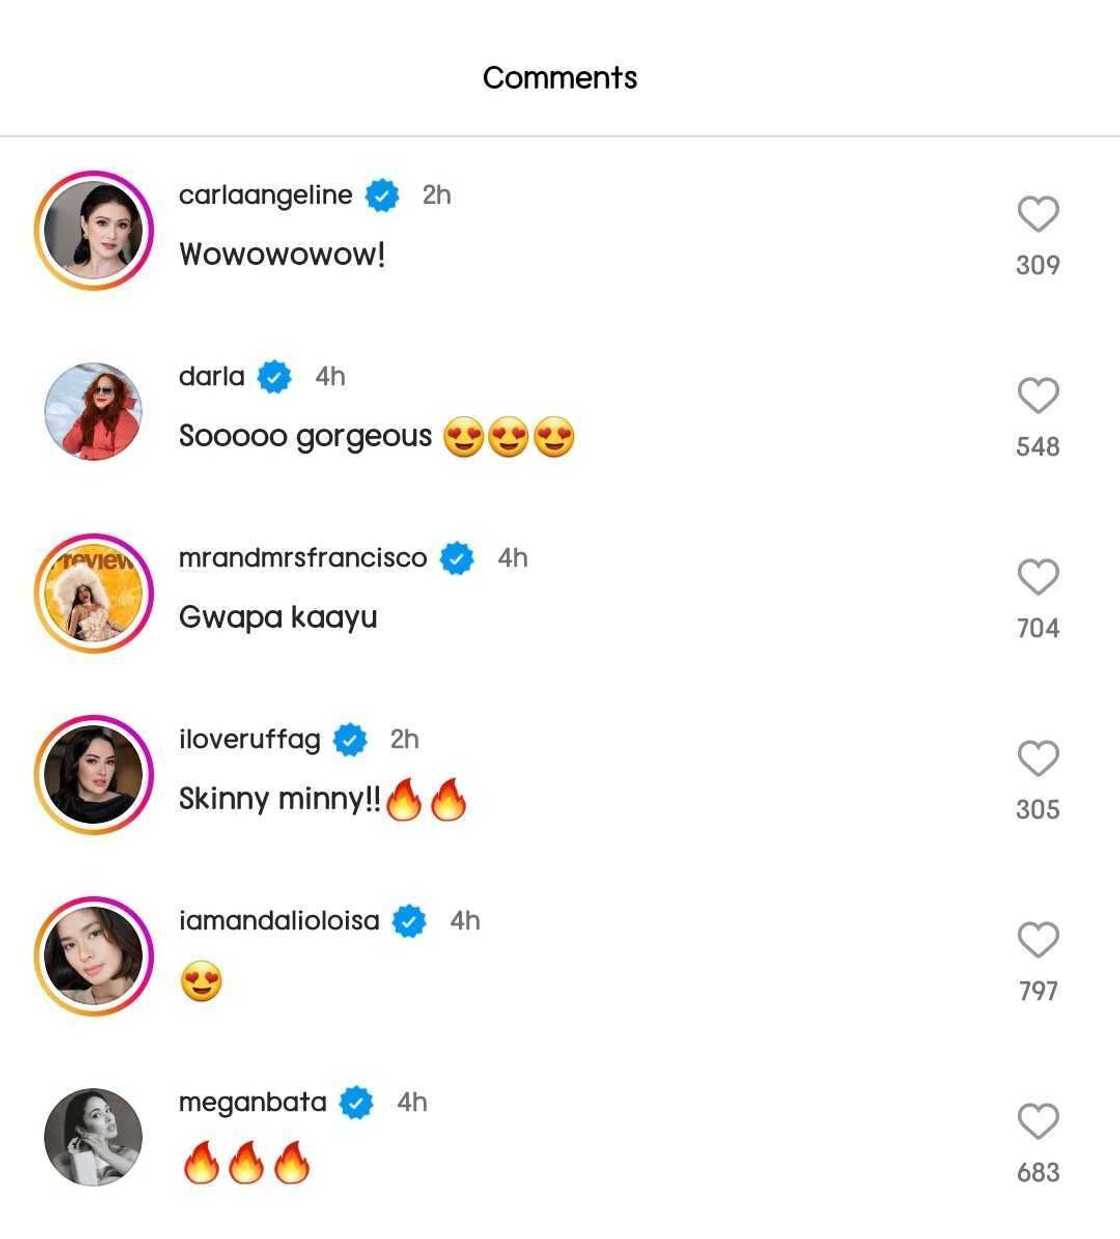Visit mrandmrsfrancisco username link
The width and height of the screenshot is (1120, 1239).
(x=302, y=558)
